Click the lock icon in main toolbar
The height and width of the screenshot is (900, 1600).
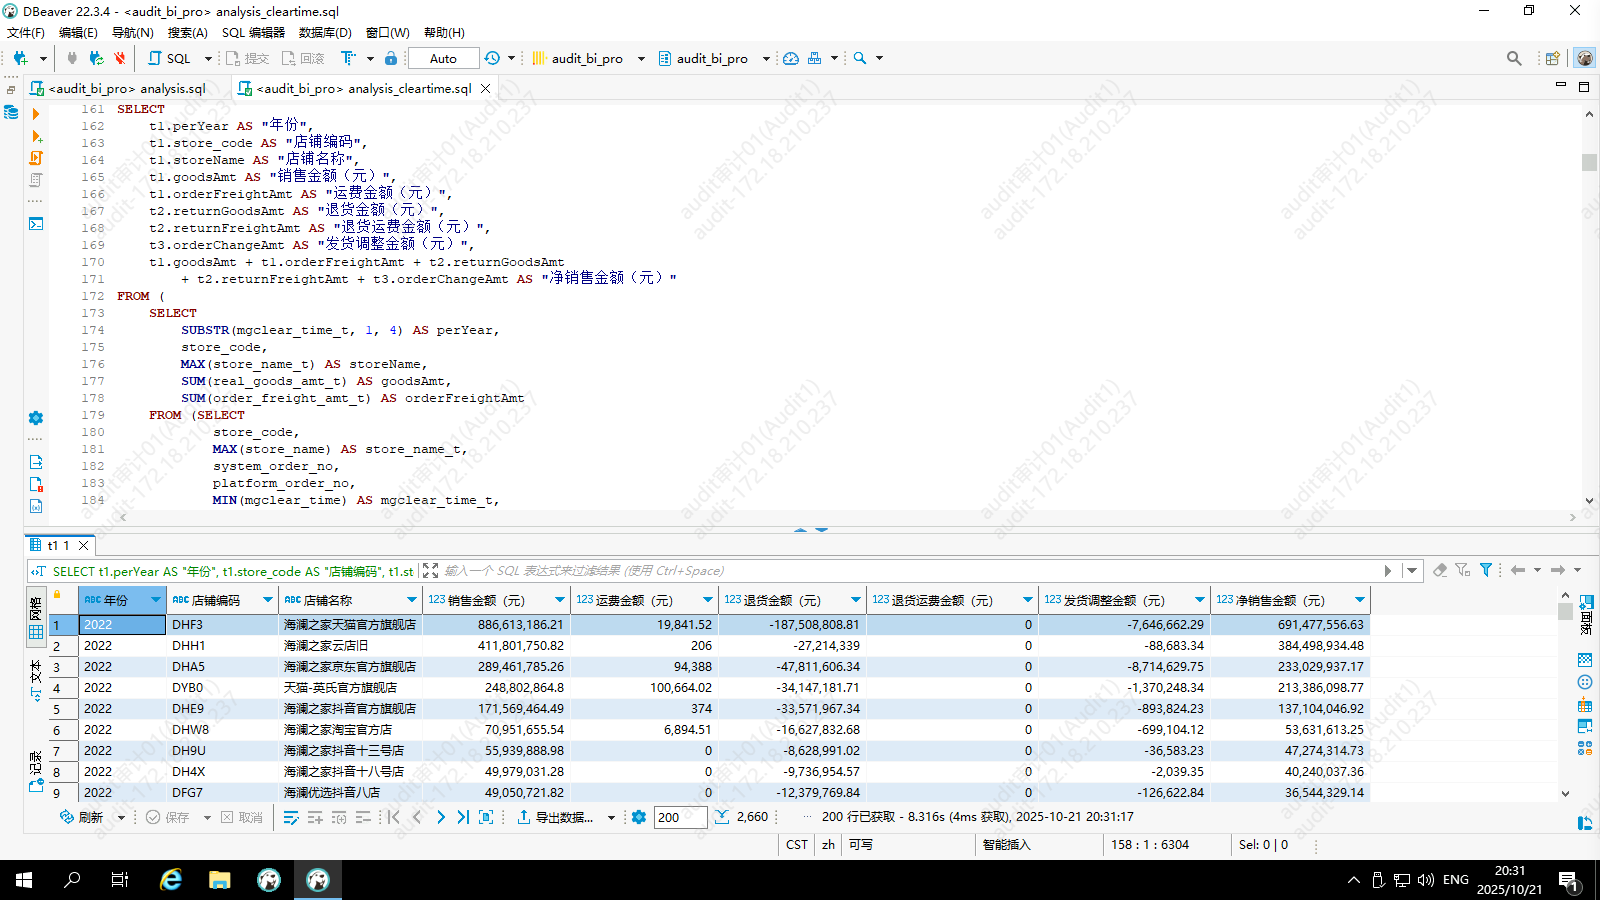click(391, 58)
